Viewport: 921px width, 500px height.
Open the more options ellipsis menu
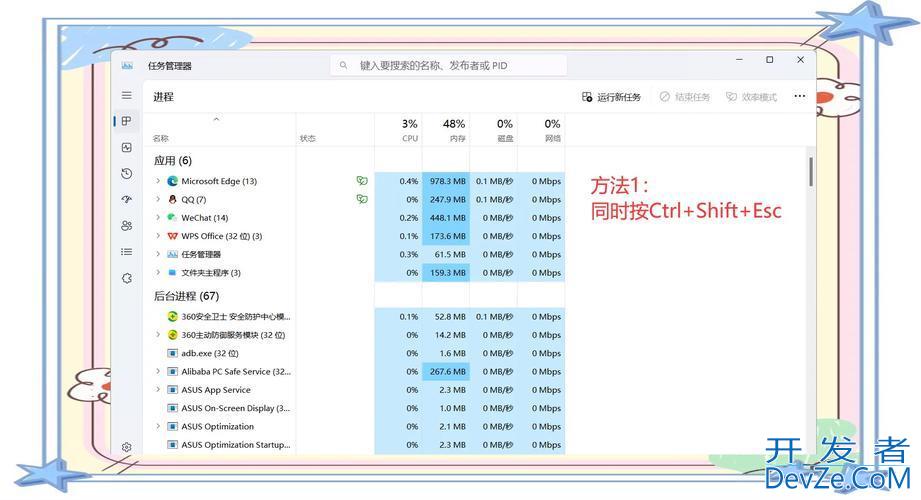pos(799,96)
